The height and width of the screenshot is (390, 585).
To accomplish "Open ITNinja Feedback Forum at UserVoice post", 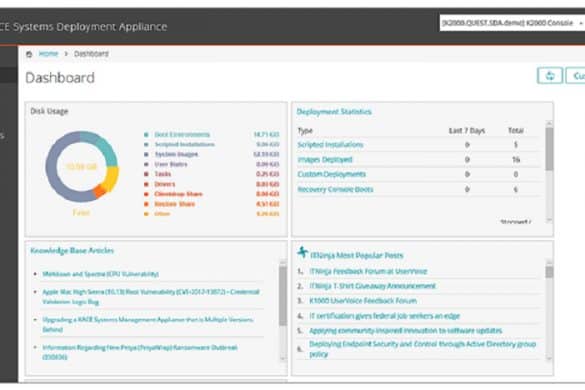I will tap(368, 271).
